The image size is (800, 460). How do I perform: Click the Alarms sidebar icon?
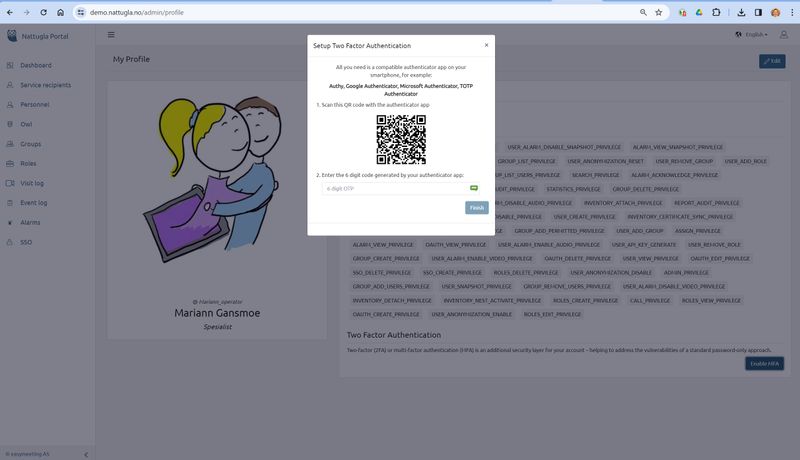coord(10,222)
